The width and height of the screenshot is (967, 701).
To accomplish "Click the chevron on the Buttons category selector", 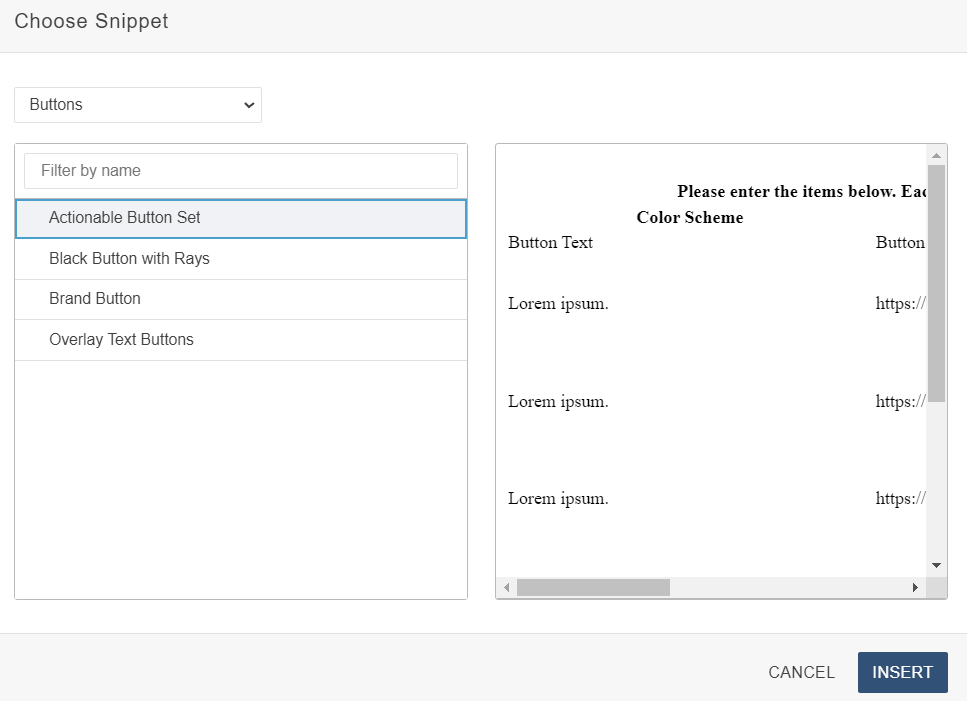I will 249,105.
